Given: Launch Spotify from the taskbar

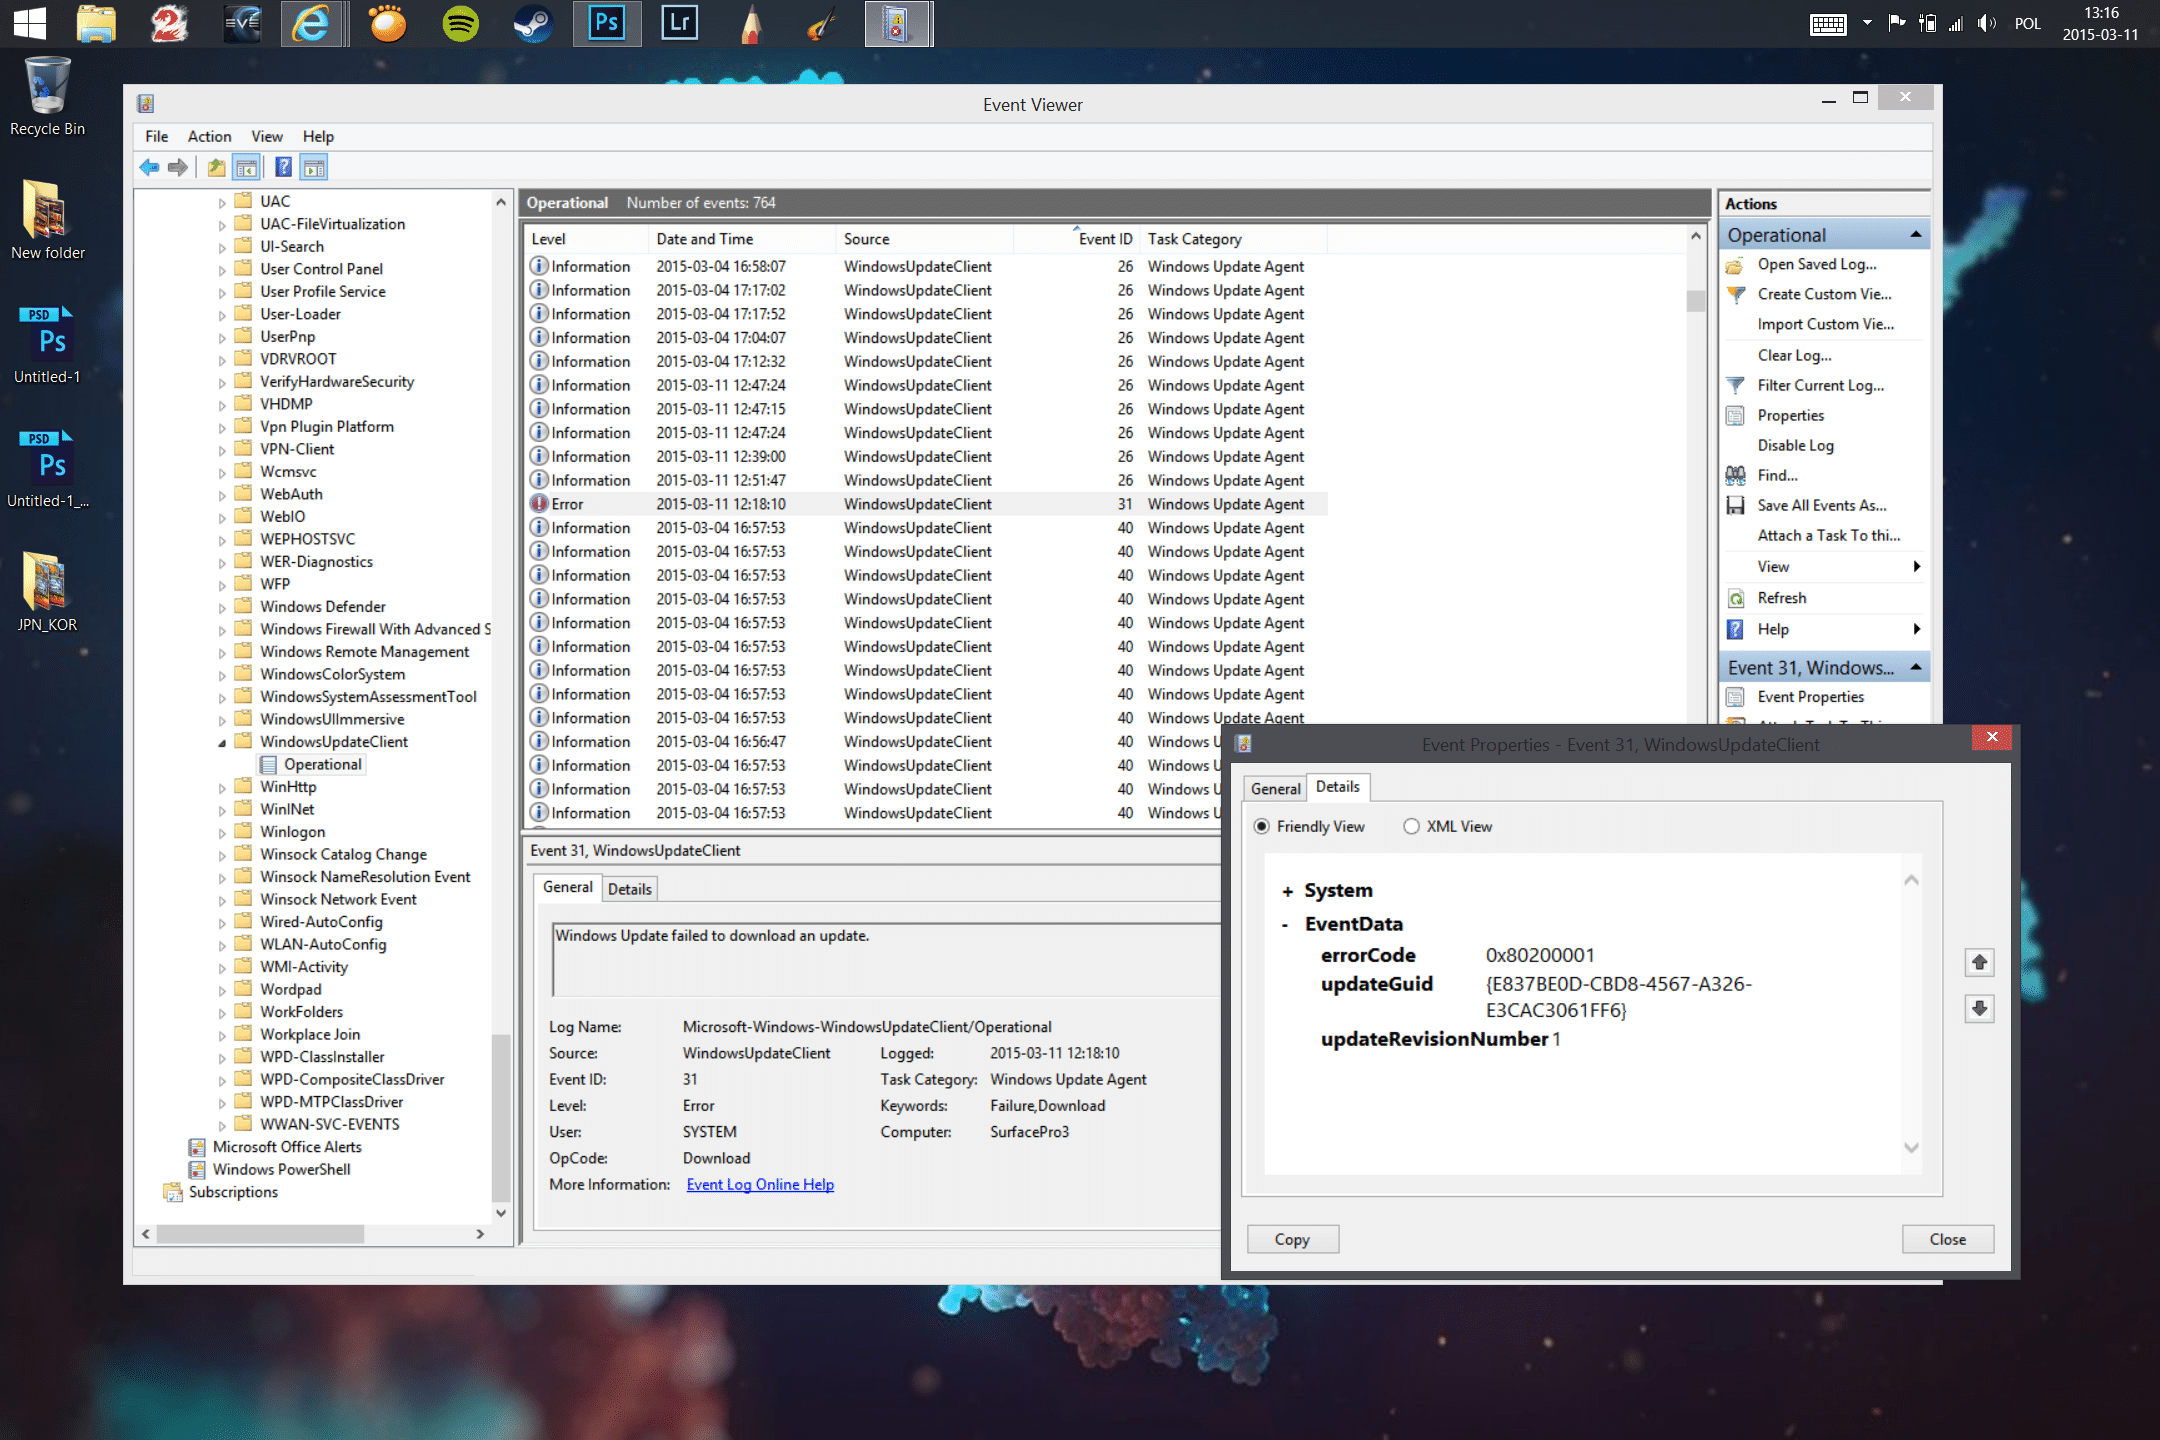Looking at the screenshot, I should click(461, 23).
